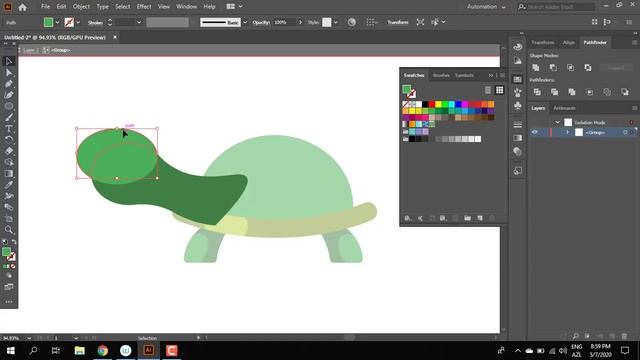Select the Paintbrush tool
The image size is (640, 360).
click(x=9, y=118)
